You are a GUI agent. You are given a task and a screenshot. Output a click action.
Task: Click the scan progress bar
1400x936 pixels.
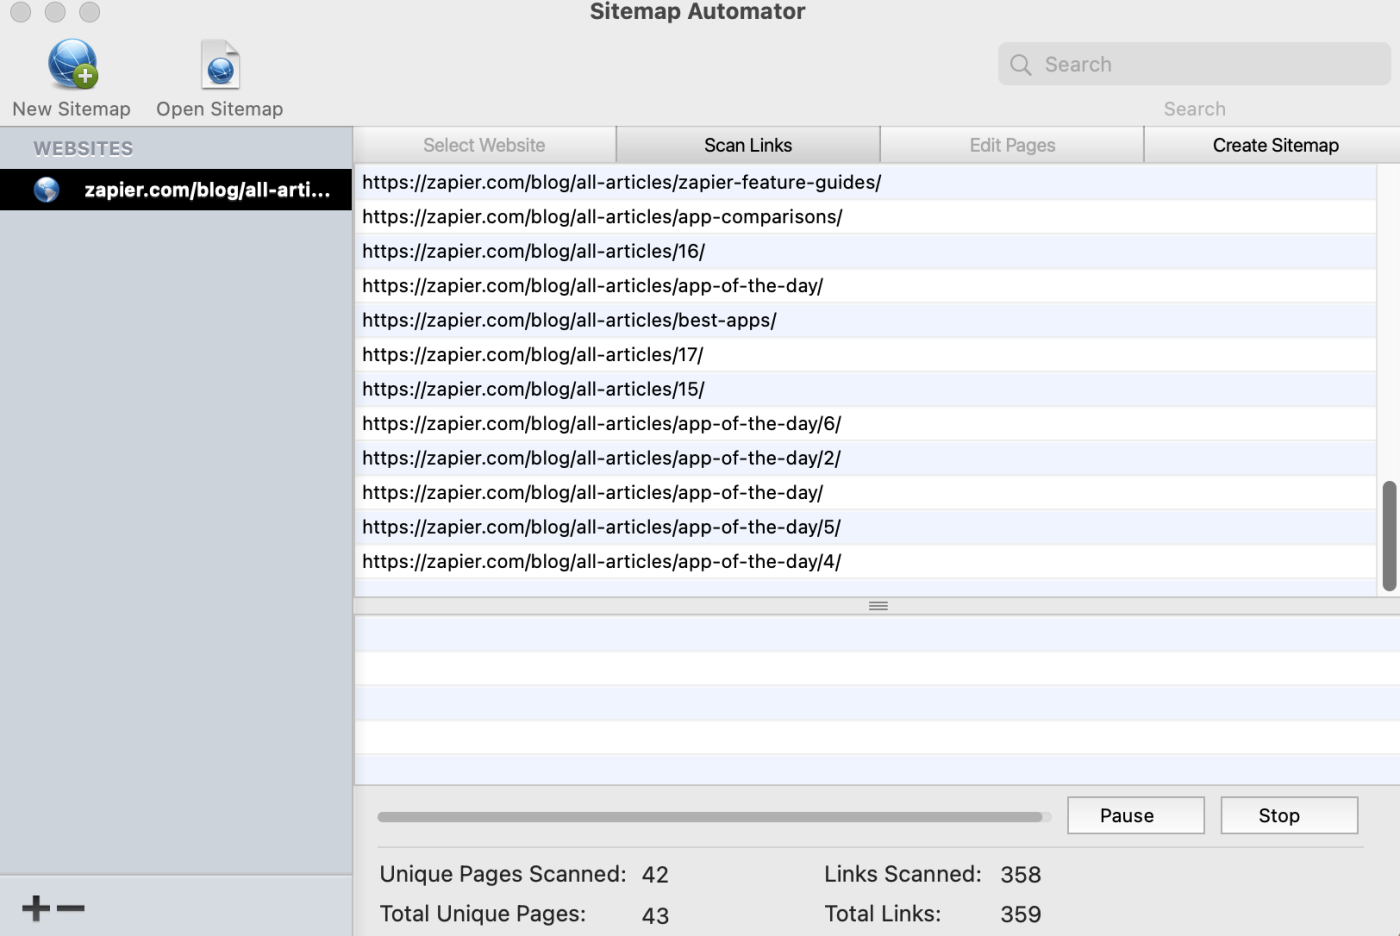click(x=714, y=817)
